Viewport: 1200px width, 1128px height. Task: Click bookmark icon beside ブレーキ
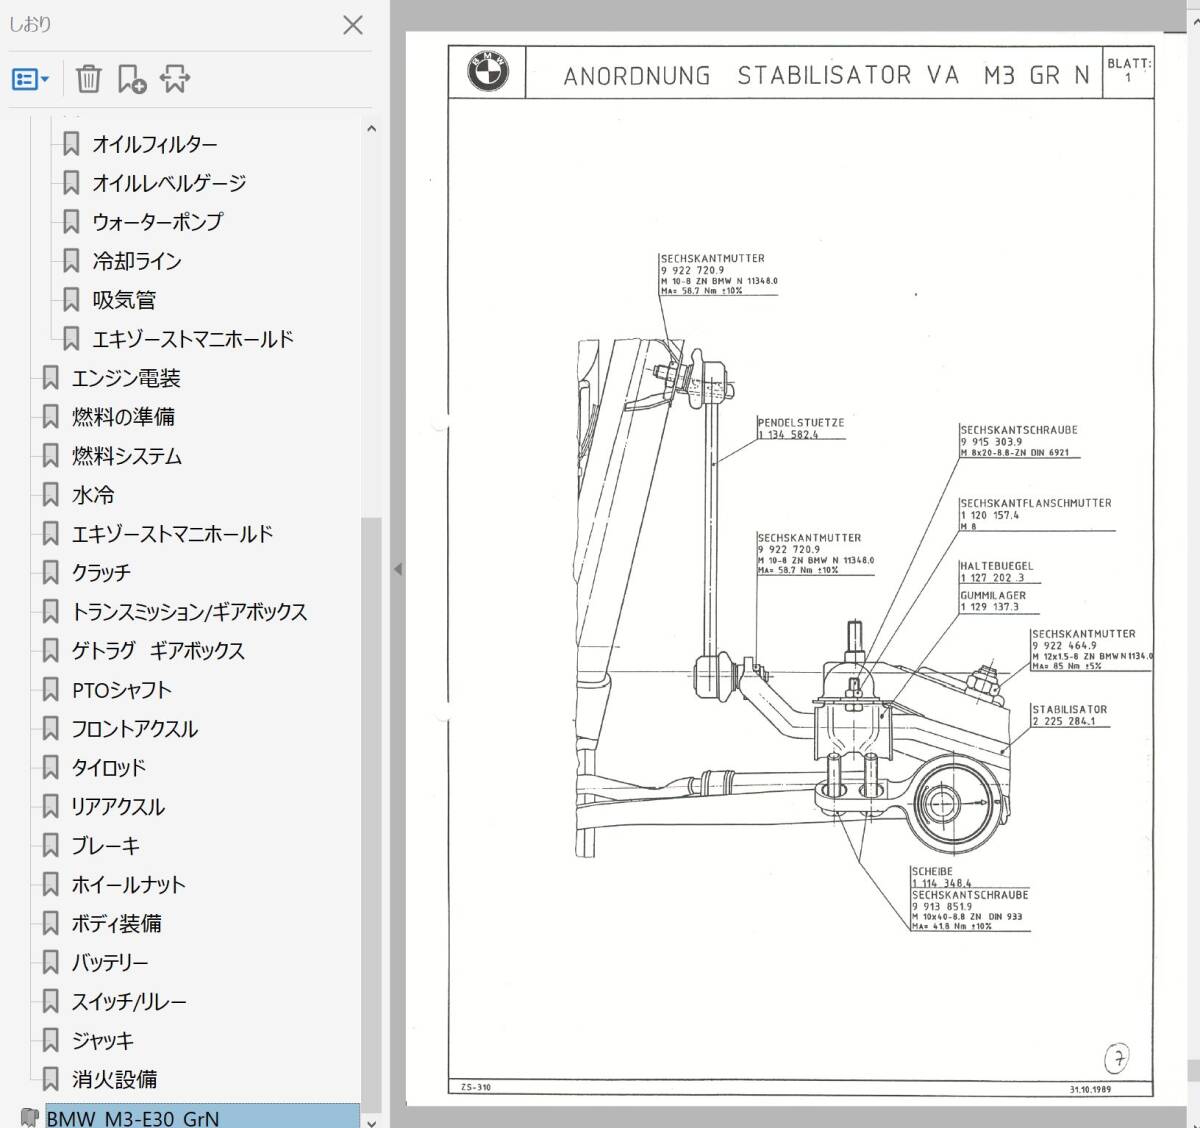click(50, 846)
